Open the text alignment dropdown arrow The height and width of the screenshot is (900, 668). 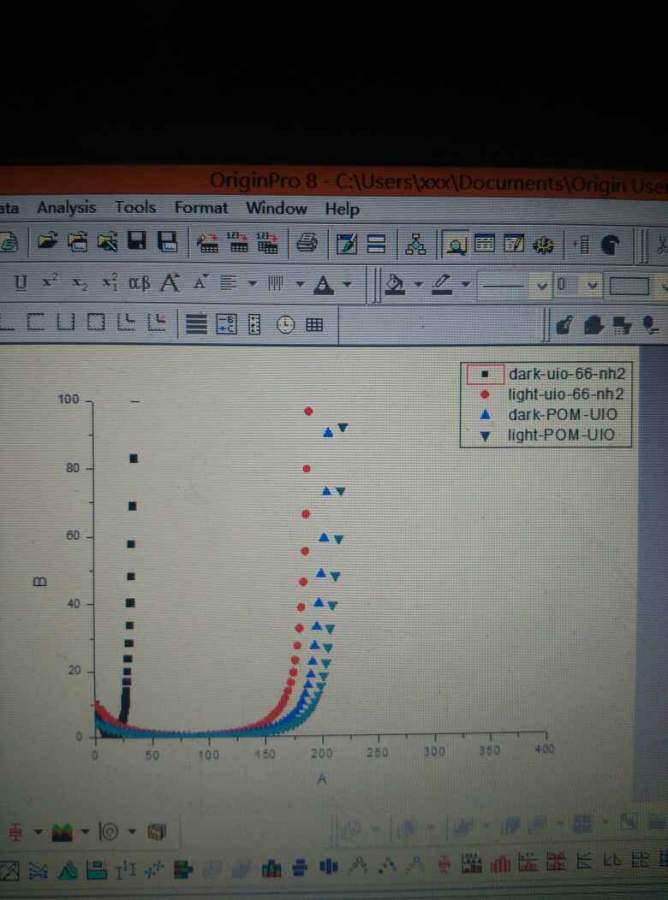coord(252,284)
